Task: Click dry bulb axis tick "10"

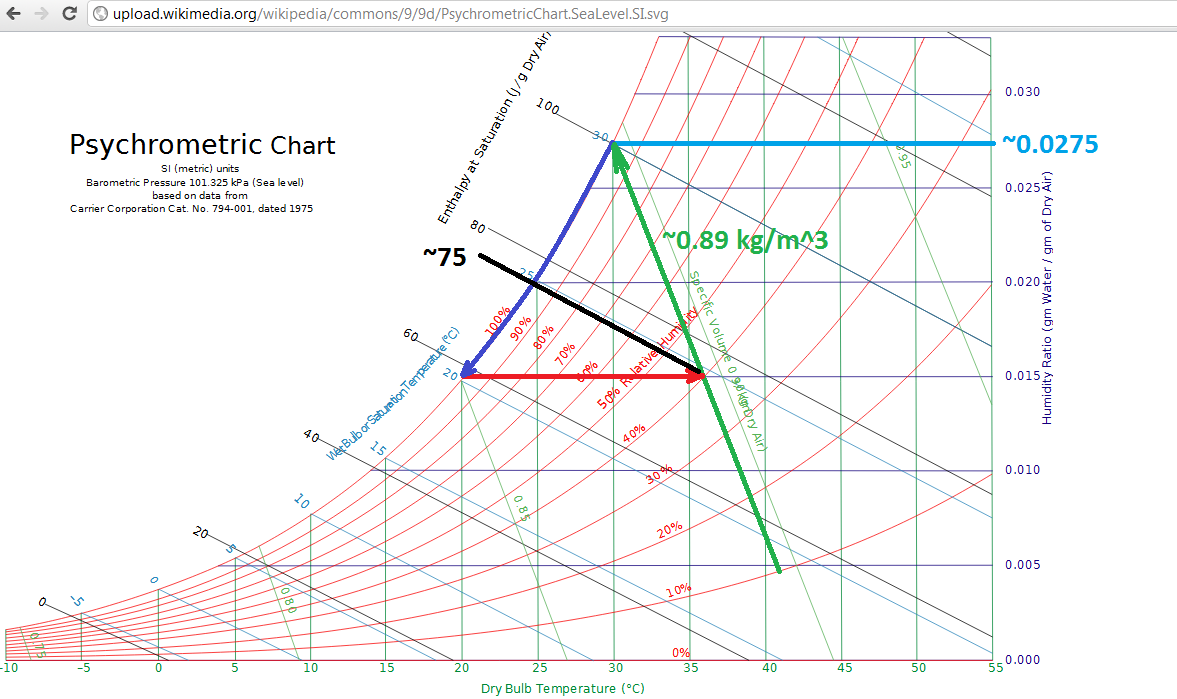Action: [311, 667]
